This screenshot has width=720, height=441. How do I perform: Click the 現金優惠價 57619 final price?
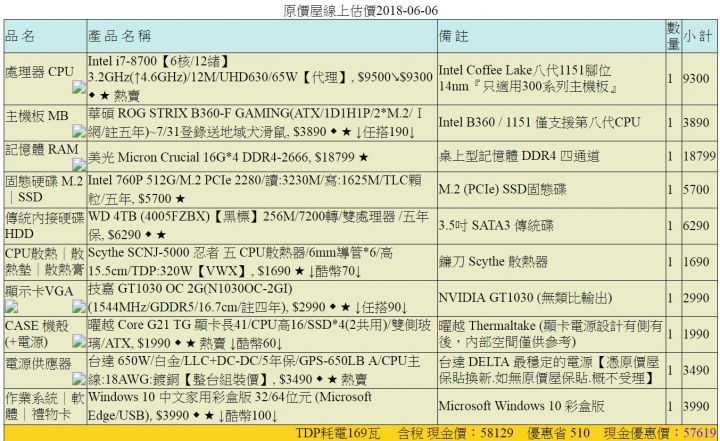[x=660, y=433]
